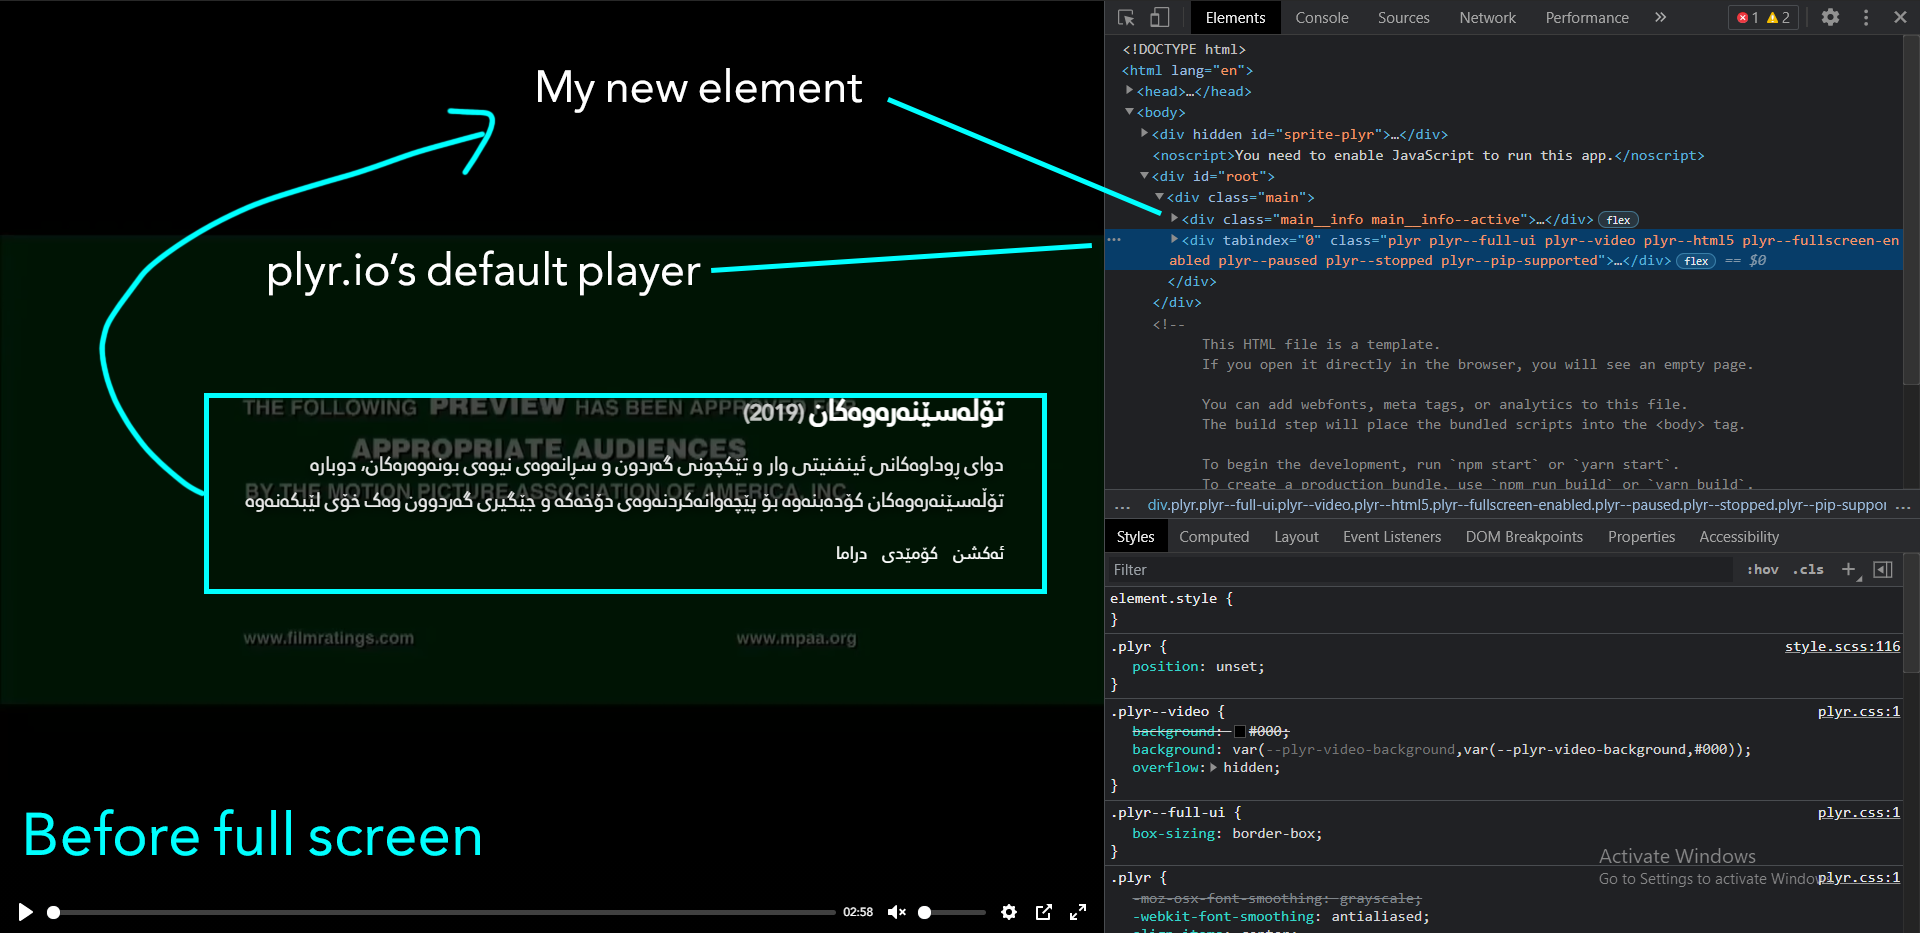Open plyr.css:1 link for .plyr--full-ui
Viewport: 1920px width, 933px height.
click(x=1859, y=812)
